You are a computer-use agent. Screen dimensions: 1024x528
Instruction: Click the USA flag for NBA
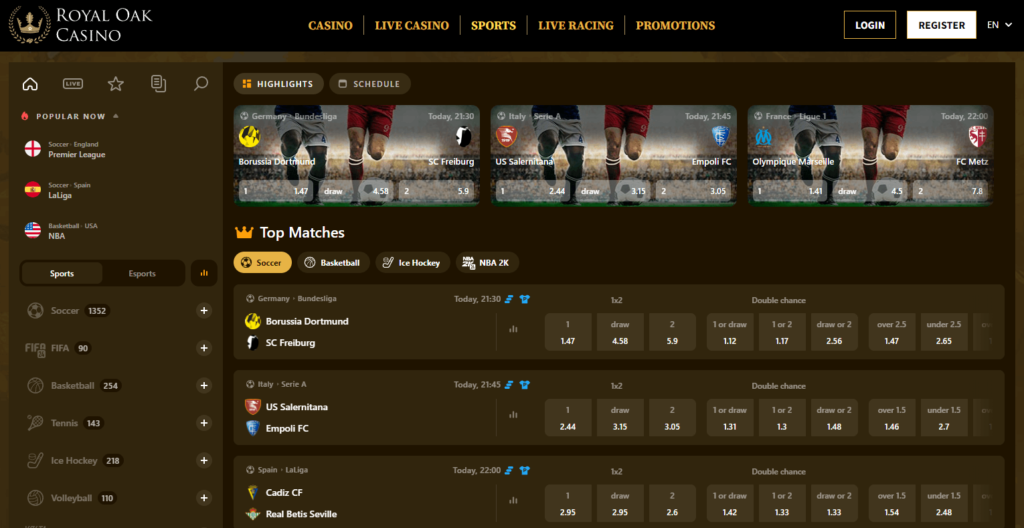pos(33,230)
